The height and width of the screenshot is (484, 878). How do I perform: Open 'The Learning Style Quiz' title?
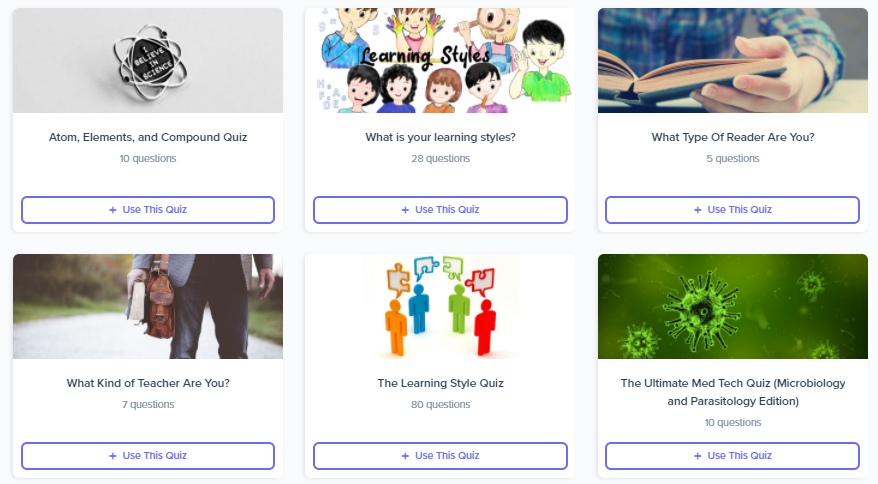(x=440, y=383)
